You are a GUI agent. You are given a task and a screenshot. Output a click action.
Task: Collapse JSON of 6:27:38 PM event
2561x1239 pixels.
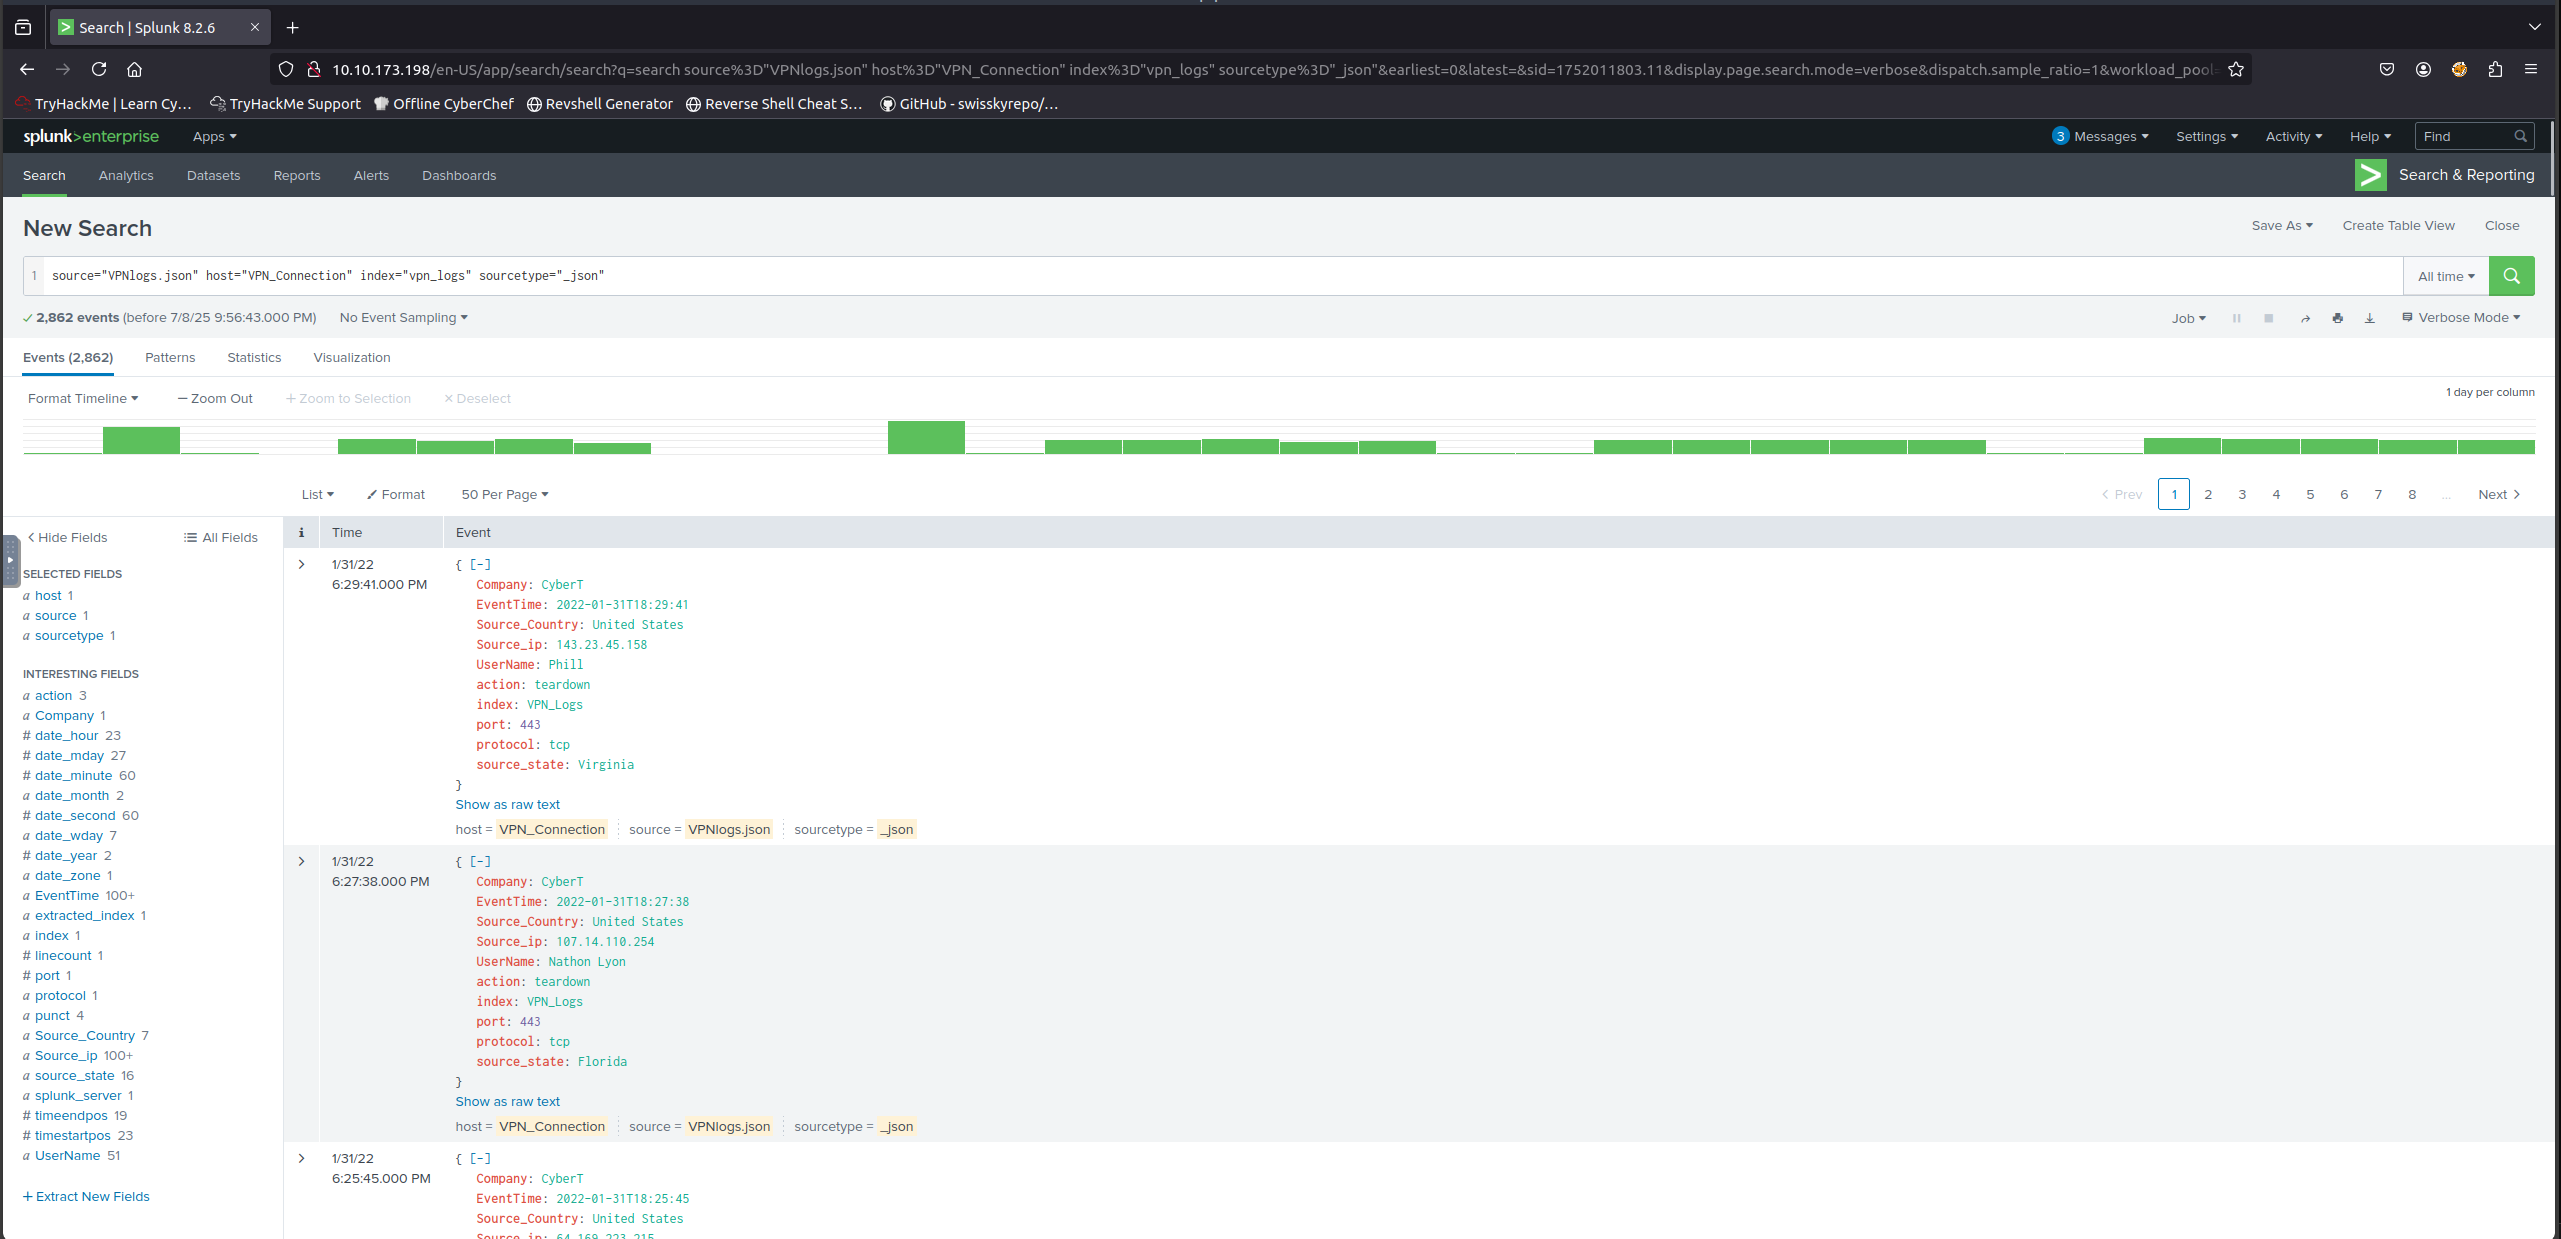pyautogui.click(x=480, y=861)
